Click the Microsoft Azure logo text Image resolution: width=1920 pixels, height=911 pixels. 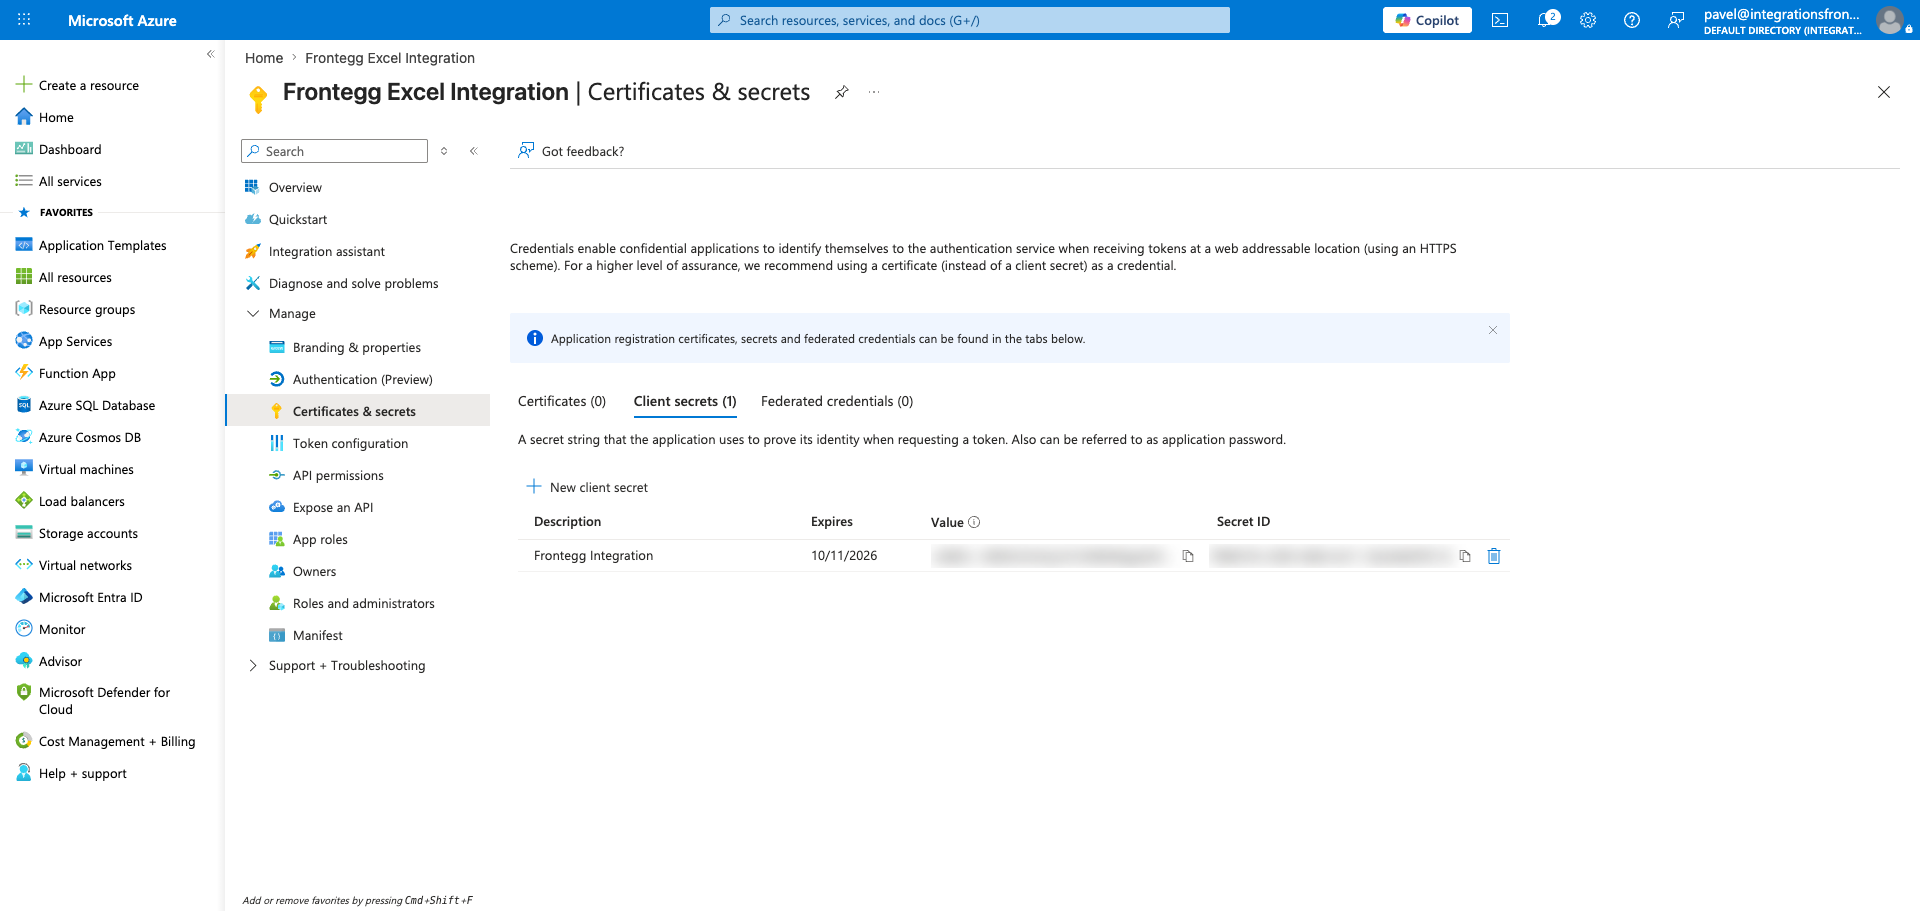[x=122, y=20]
